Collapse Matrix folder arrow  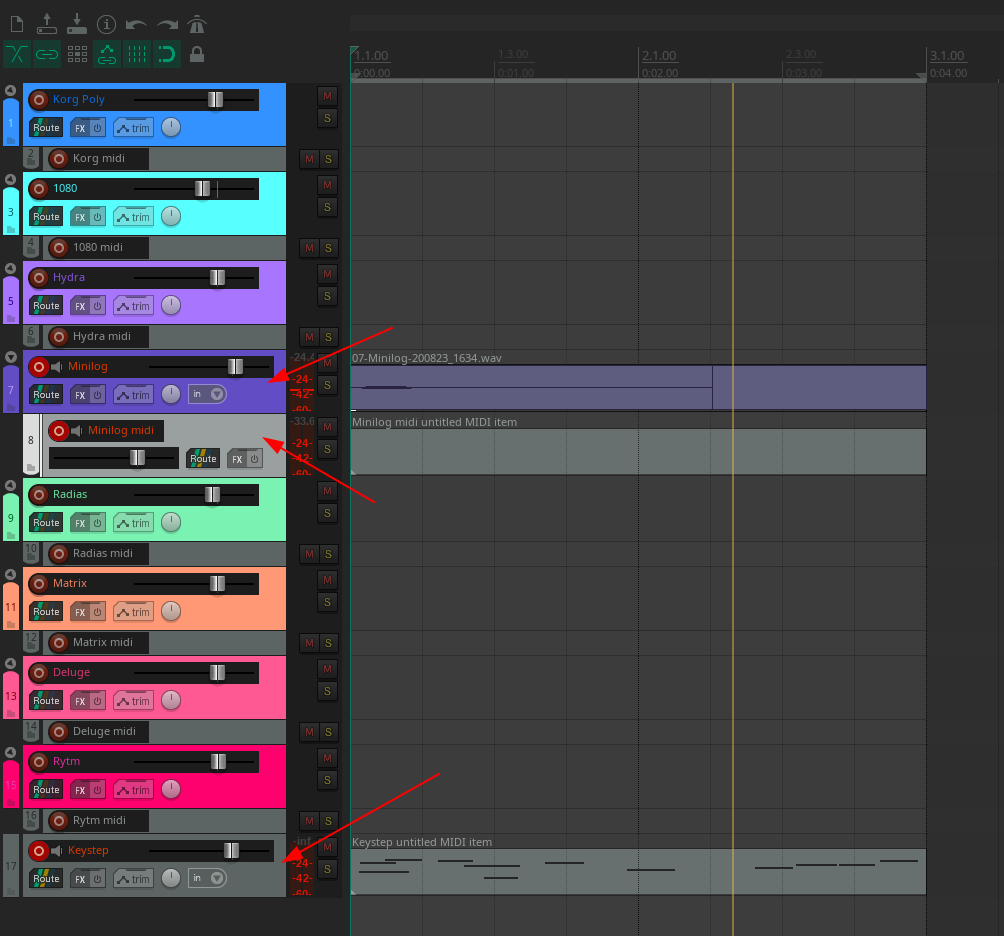point(10,574)
